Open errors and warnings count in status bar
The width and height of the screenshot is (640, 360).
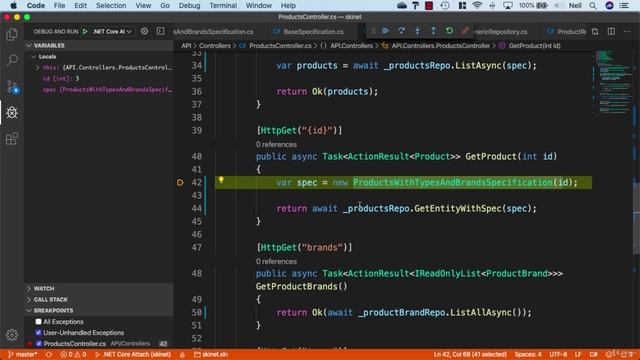73,354
